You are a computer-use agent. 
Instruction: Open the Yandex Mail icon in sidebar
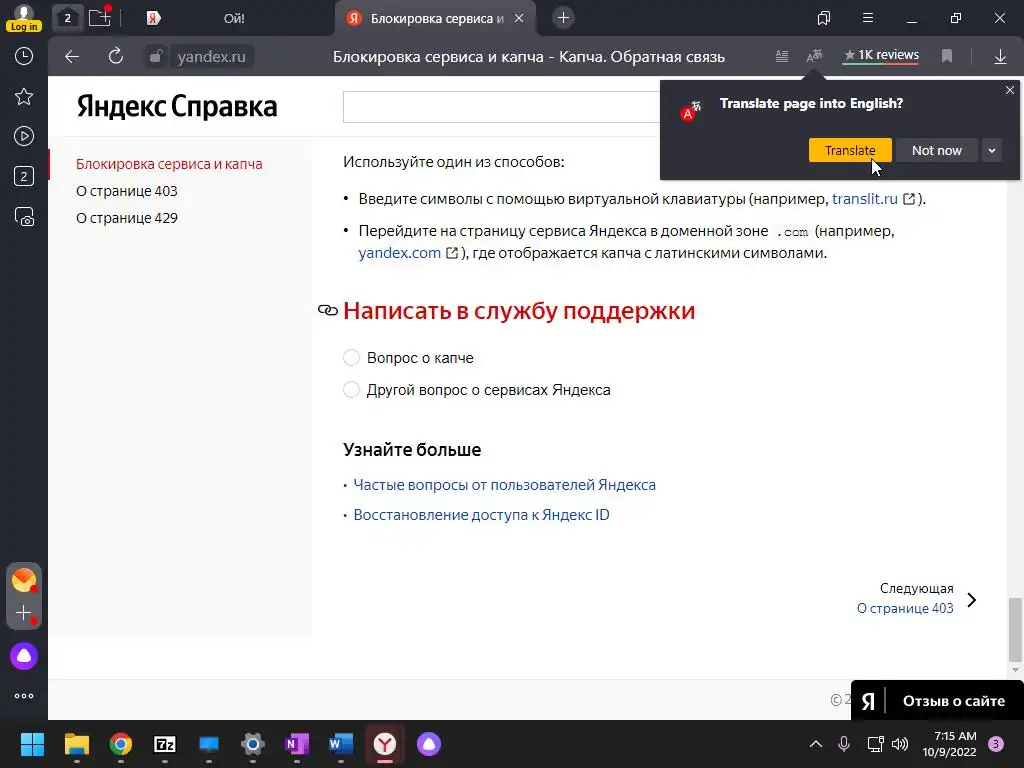24,580
